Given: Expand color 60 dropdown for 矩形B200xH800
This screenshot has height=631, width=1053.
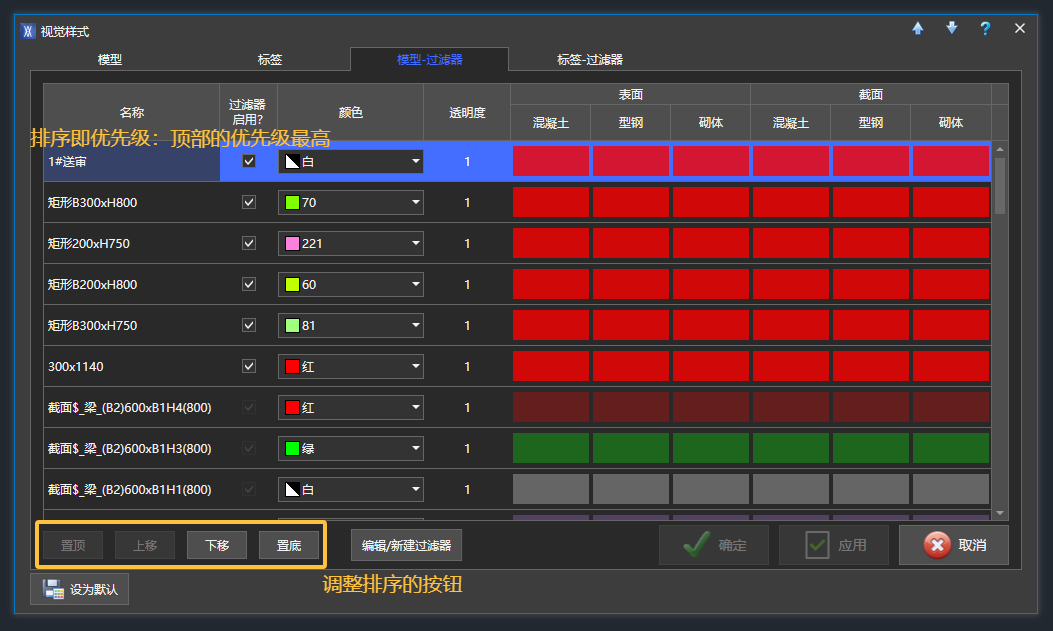Looking at the screenshot, I should pos(351,284).
